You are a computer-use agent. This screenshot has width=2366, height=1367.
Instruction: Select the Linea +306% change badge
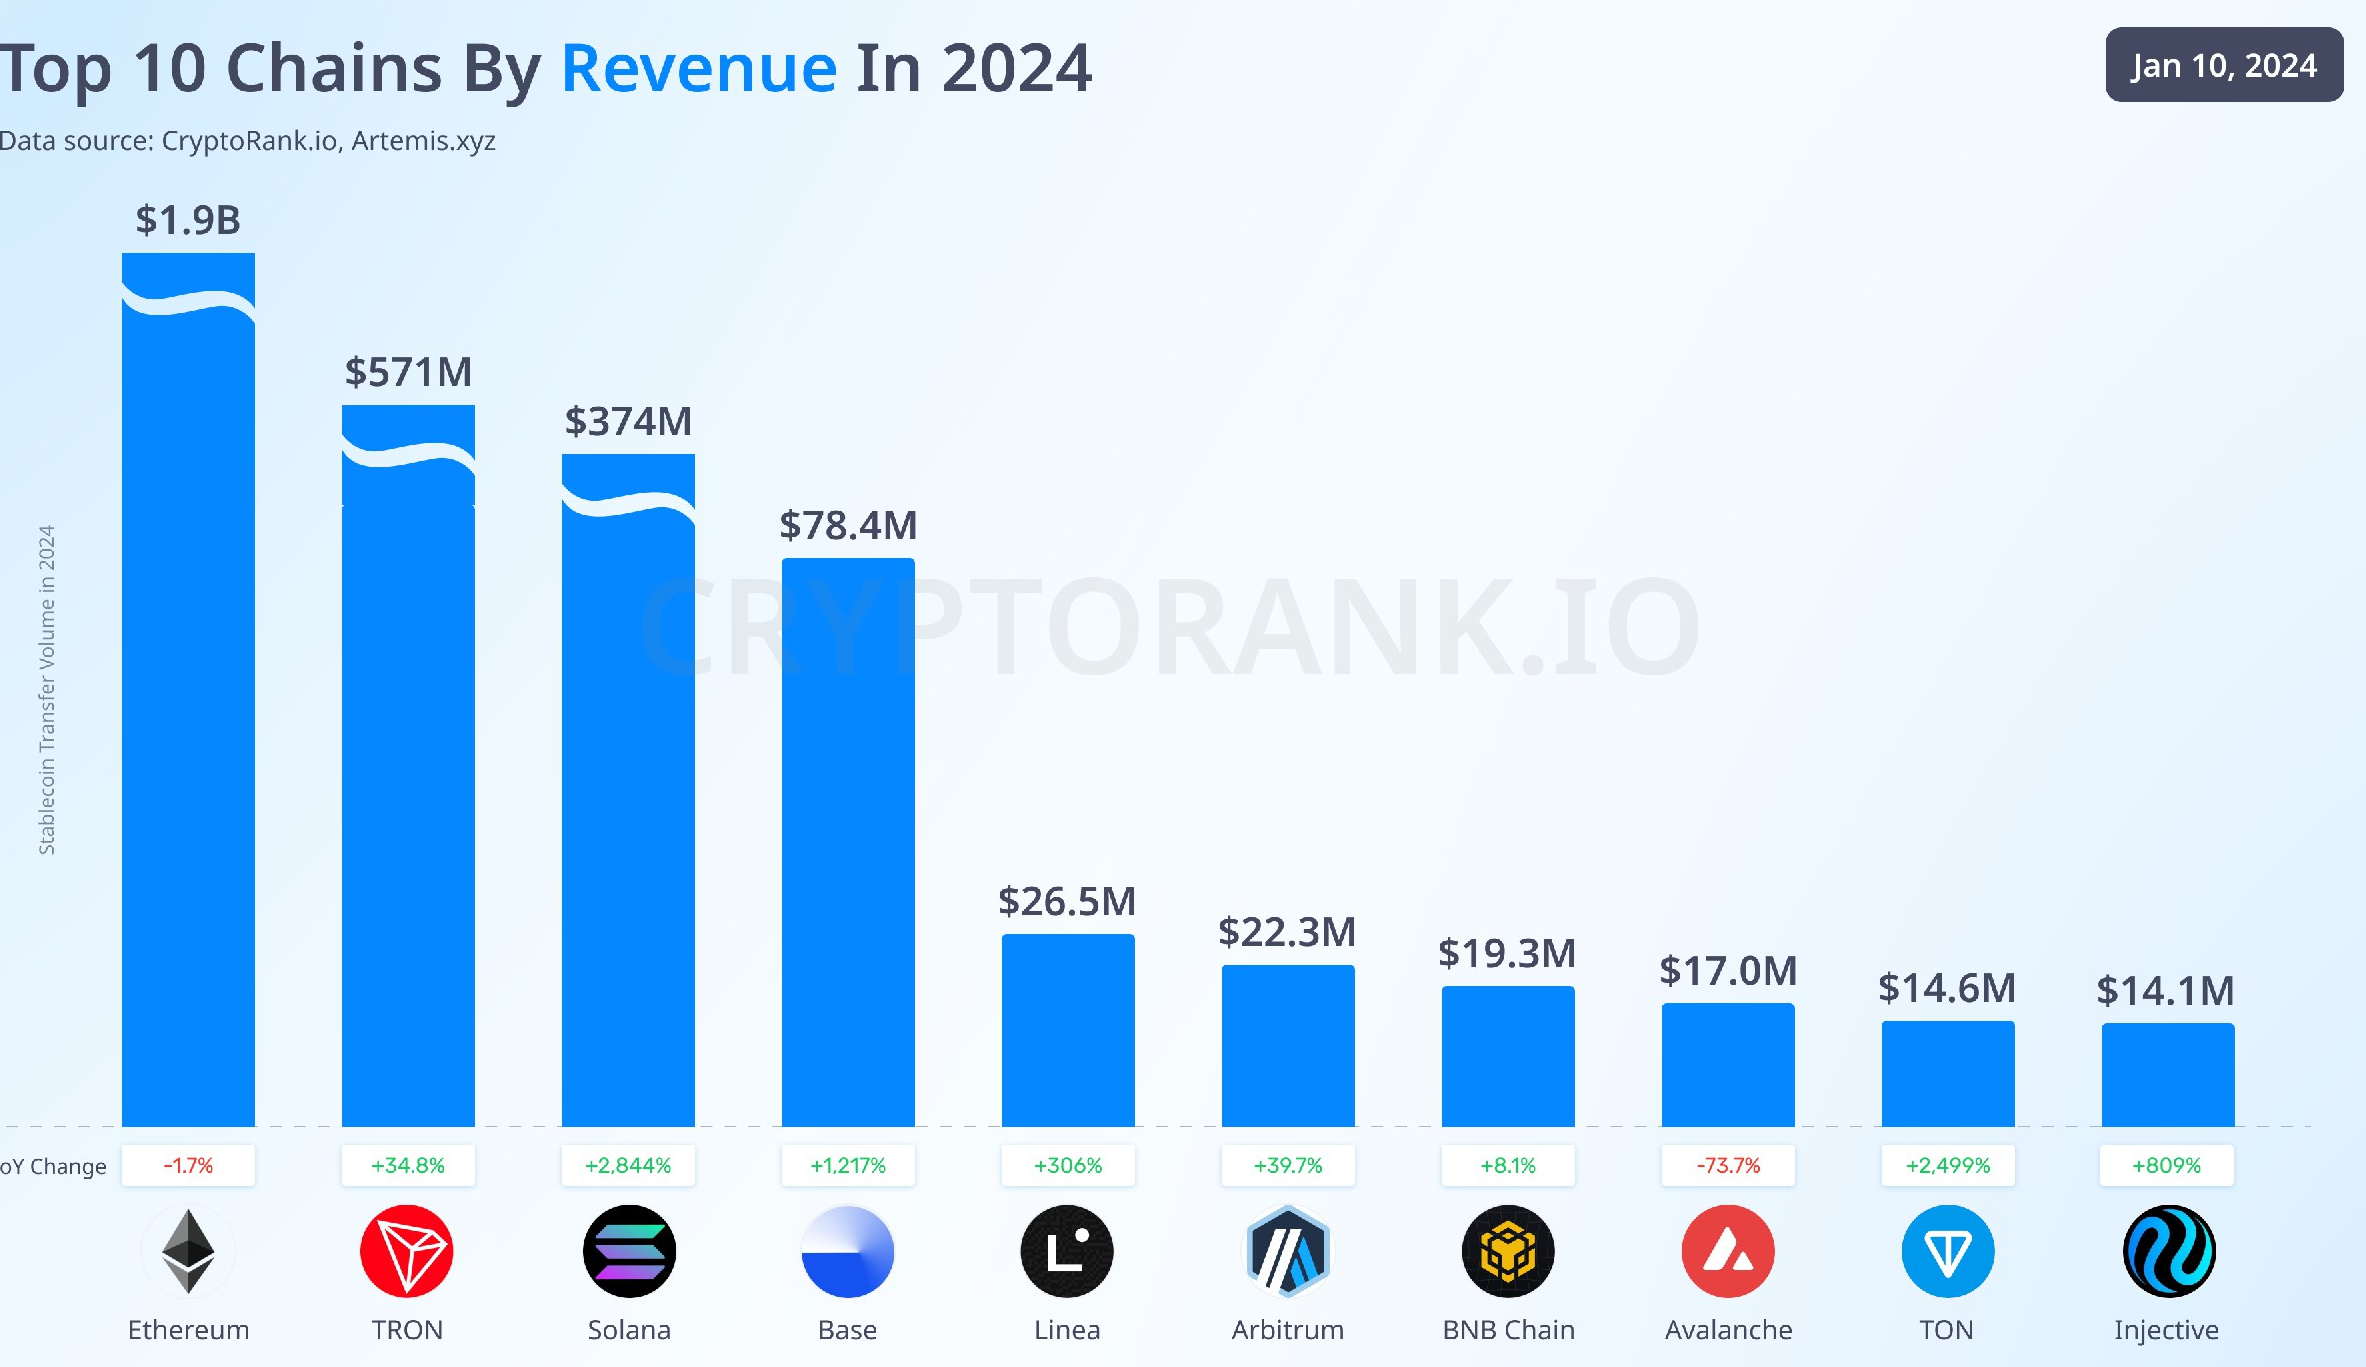tap(1068, 1165)
